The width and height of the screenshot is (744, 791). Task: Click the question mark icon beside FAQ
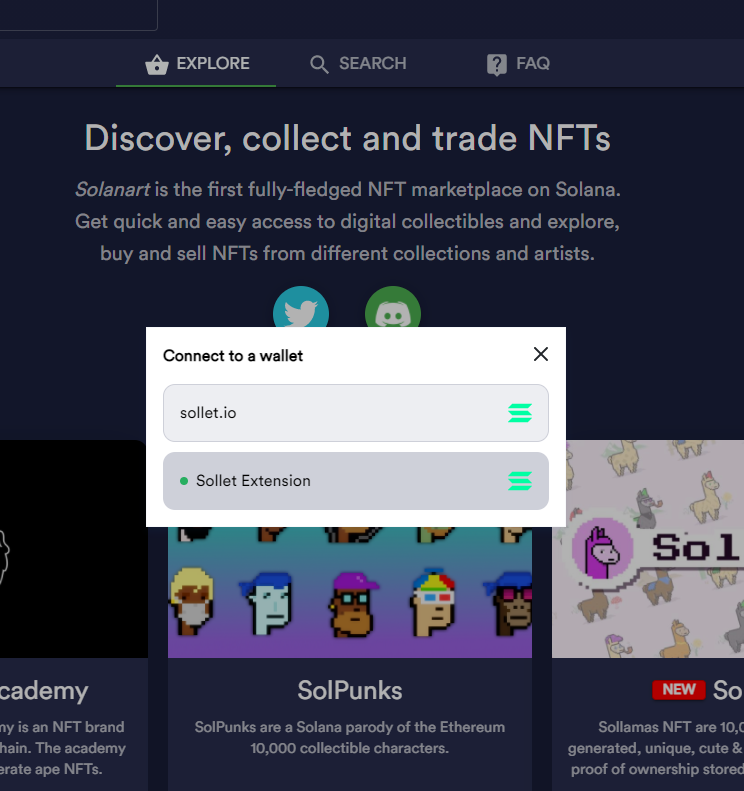click(x=497, y=65)
